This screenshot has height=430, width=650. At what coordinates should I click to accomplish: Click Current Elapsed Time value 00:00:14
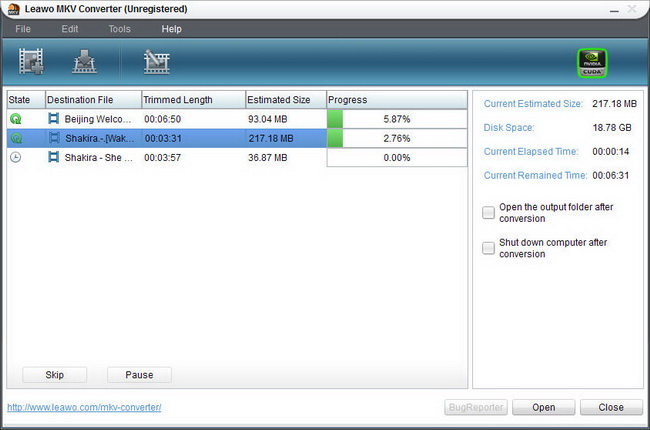(611, 152)
